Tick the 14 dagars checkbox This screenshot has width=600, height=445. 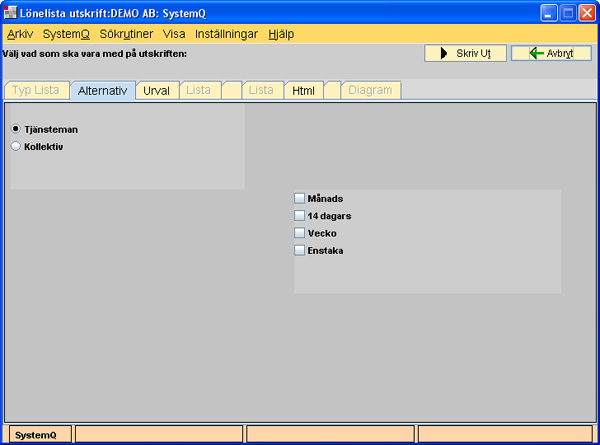tap(299, 215)
